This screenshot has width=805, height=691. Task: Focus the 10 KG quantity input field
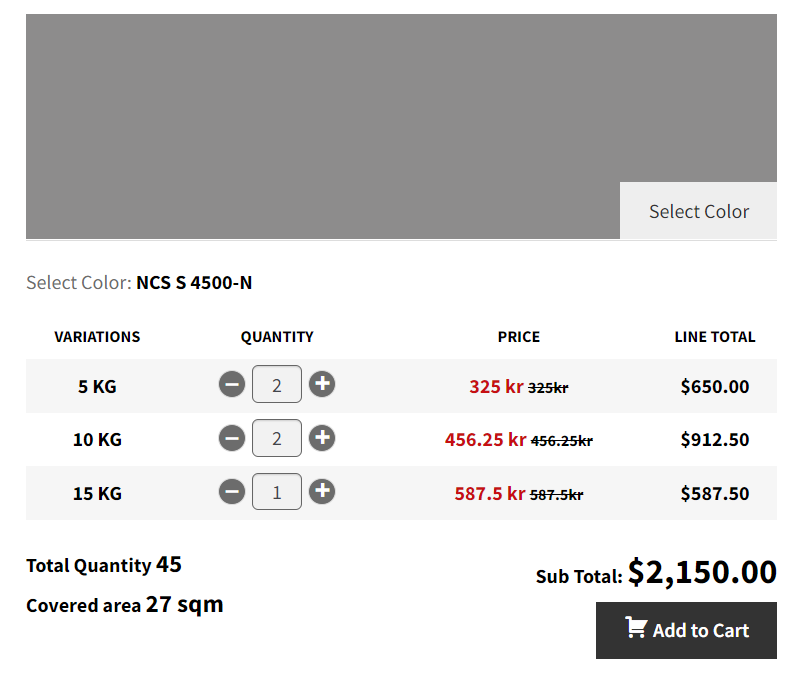coord(277,439)
